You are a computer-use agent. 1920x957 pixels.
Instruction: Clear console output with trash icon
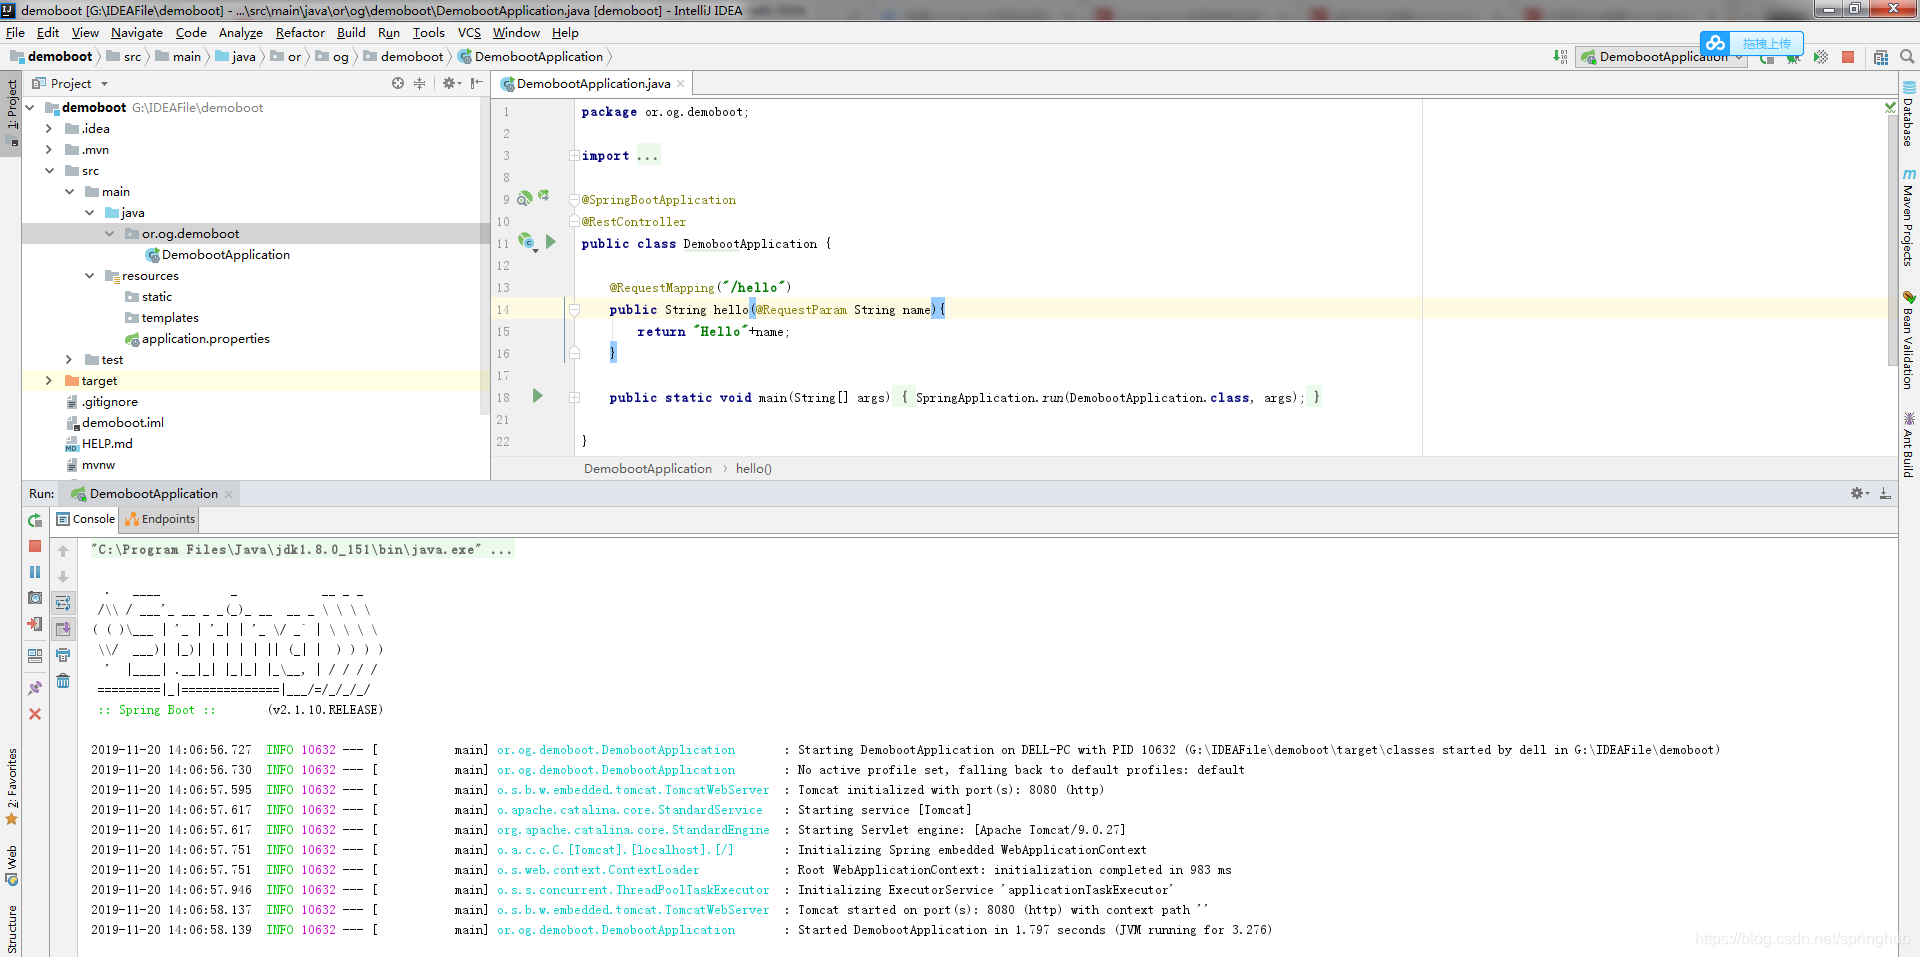pos(63,681)
